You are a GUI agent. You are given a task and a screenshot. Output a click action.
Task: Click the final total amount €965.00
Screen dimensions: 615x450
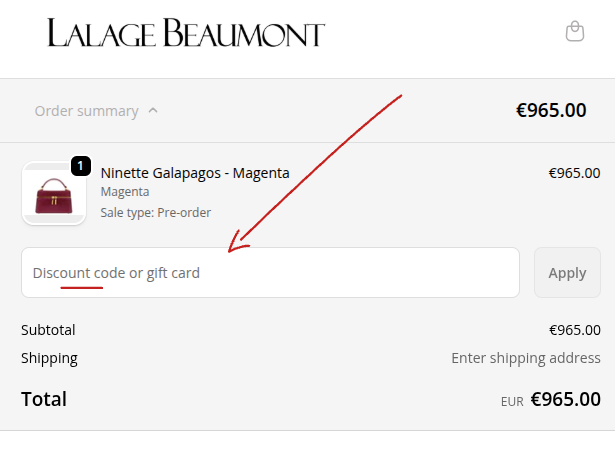(565, 399)
